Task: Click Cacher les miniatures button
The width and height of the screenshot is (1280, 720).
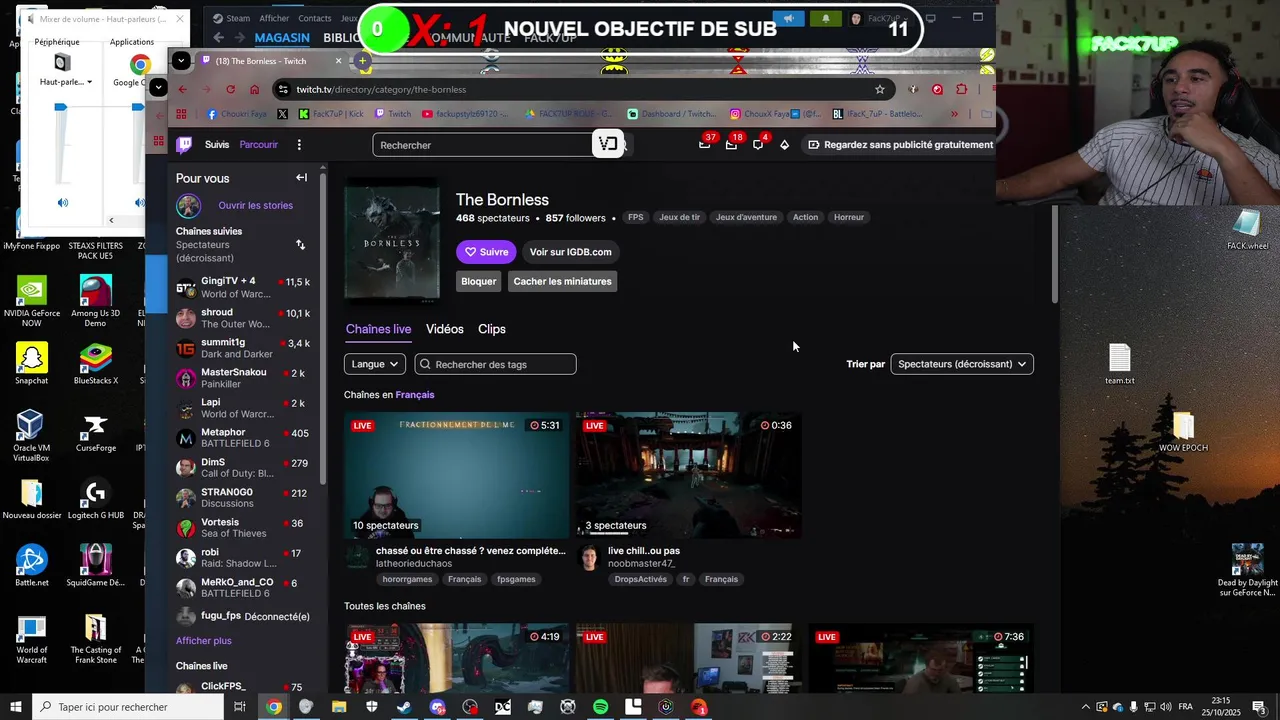Action: point(562,281)
